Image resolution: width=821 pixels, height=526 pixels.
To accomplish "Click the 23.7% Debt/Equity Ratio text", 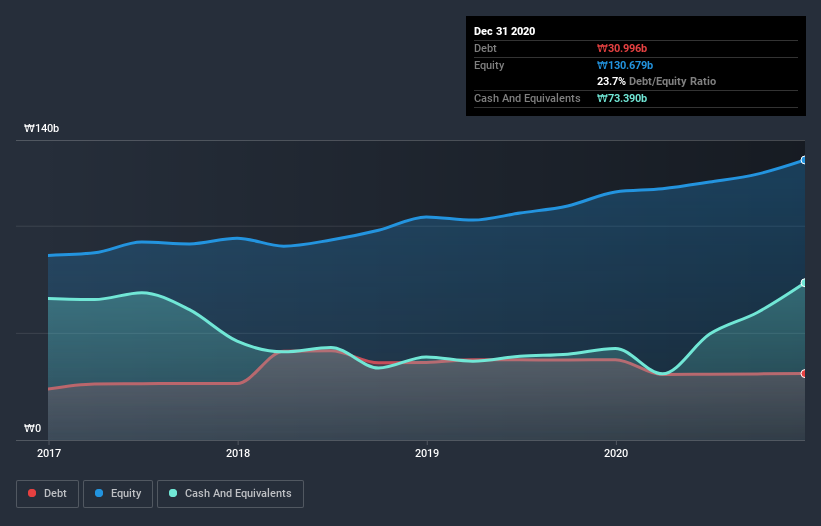I will click(x=657, y=81).
